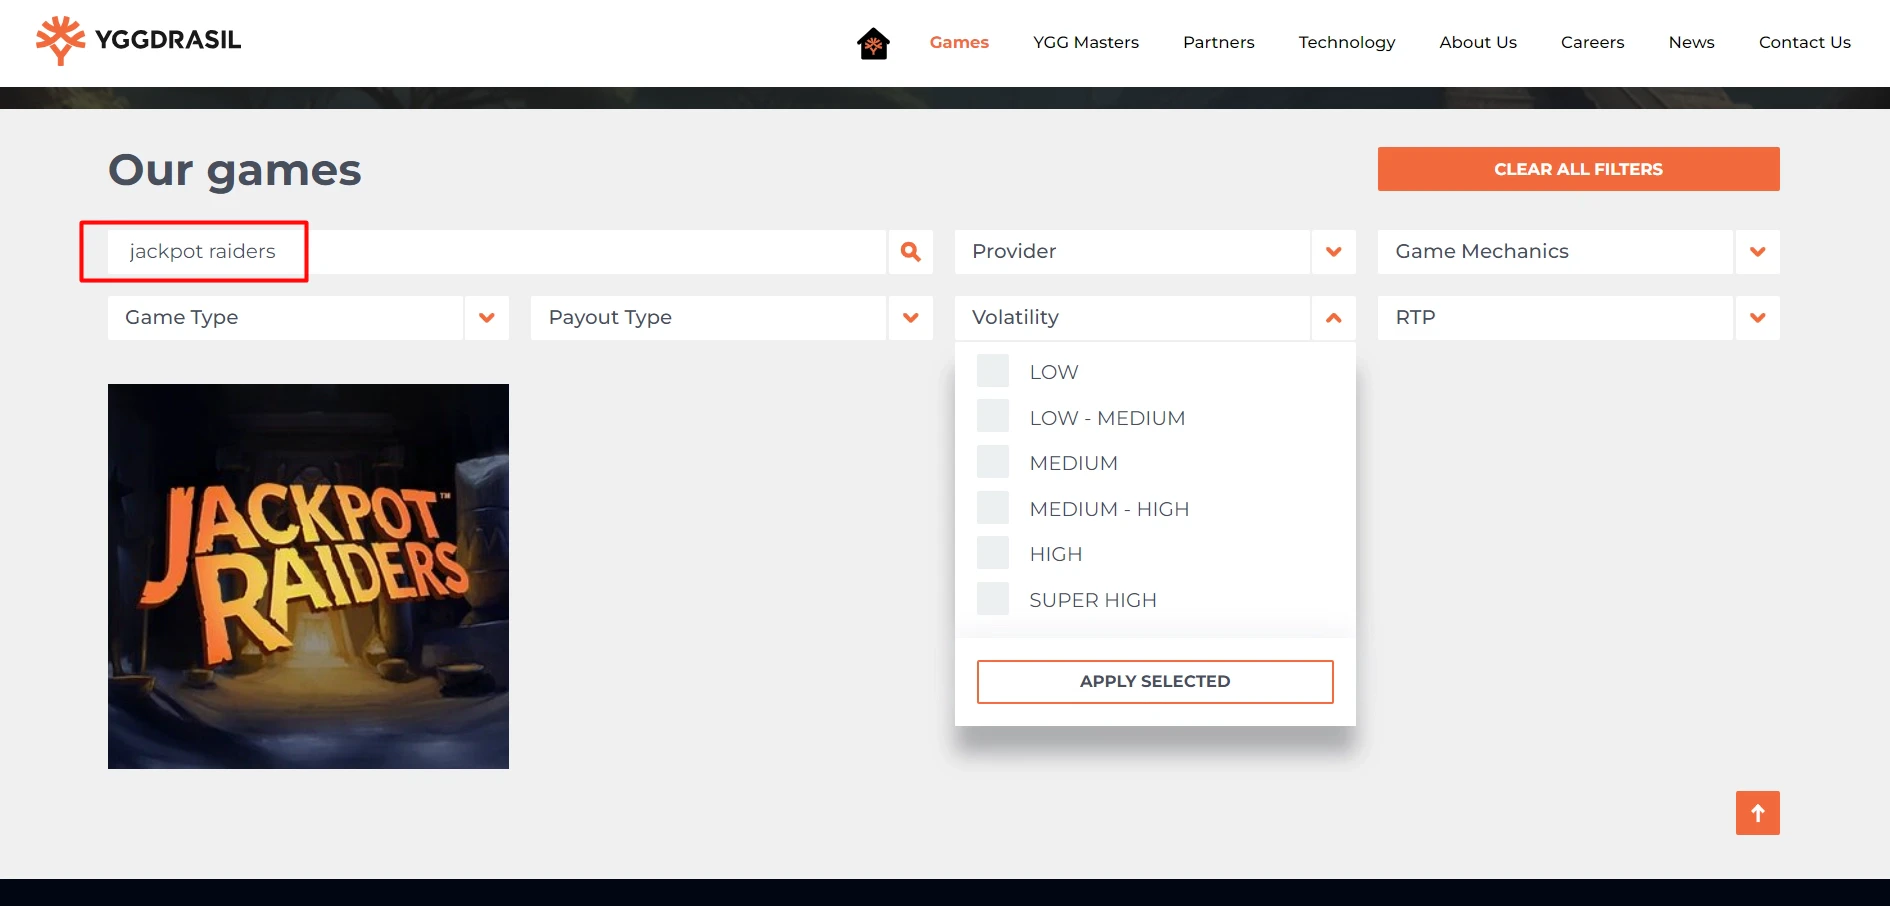Click the Apply Selected button
Viewport: 1890px width, 906px height.
tap(1155, 681)
